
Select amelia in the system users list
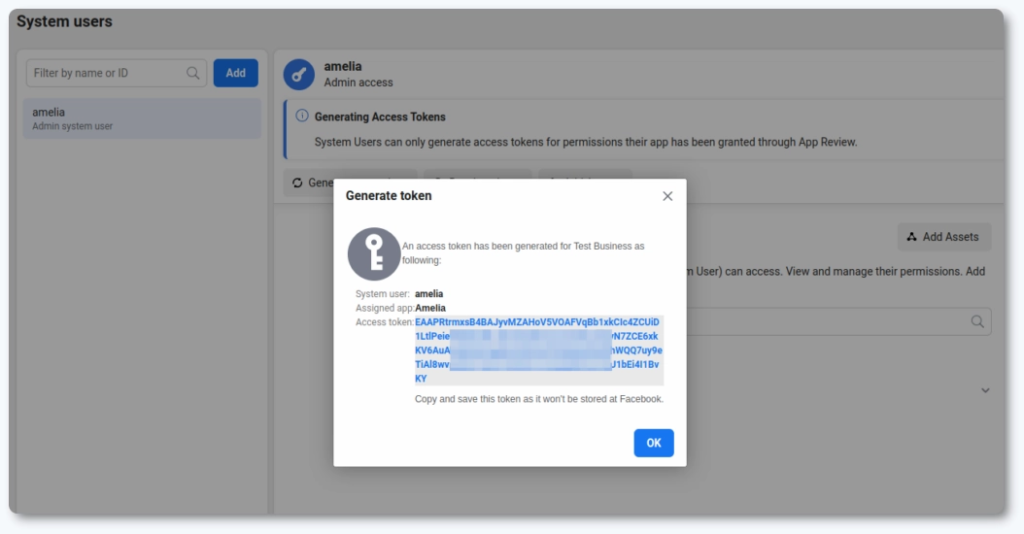[141, 118]
